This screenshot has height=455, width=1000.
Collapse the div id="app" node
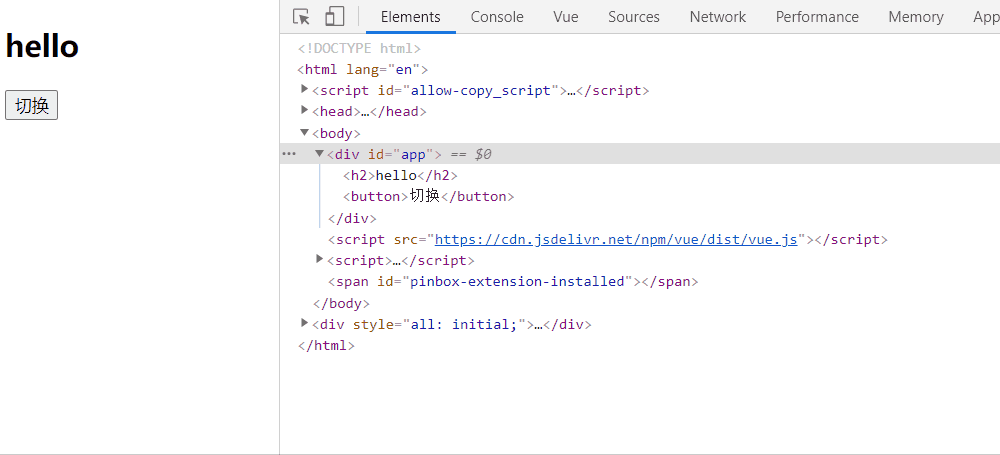(x=320, y=154)
